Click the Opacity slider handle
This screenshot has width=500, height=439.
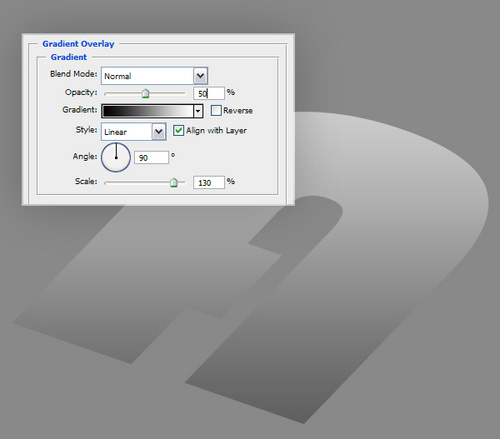click(x=145, y=93)
